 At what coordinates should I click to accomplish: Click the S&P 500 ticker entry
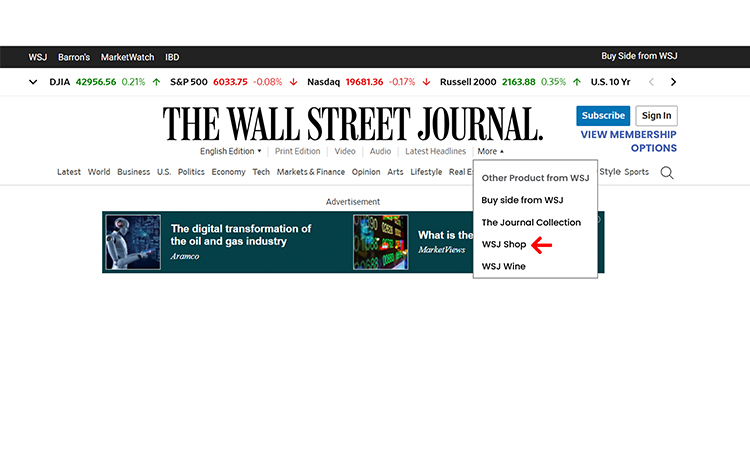(234, 82)
